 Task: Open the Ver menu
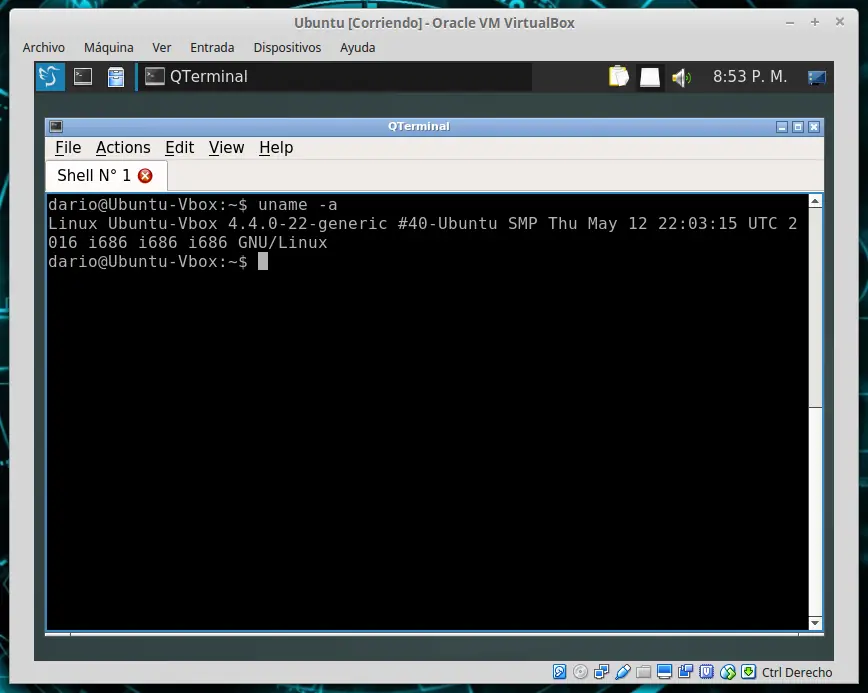pos(162,48)
